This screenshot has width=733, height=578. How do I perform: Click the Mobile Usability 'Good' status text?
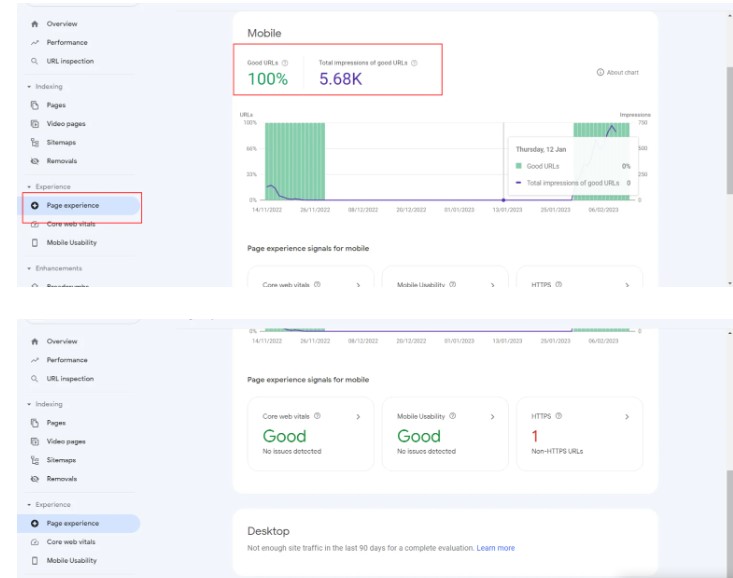click(419, 436)
